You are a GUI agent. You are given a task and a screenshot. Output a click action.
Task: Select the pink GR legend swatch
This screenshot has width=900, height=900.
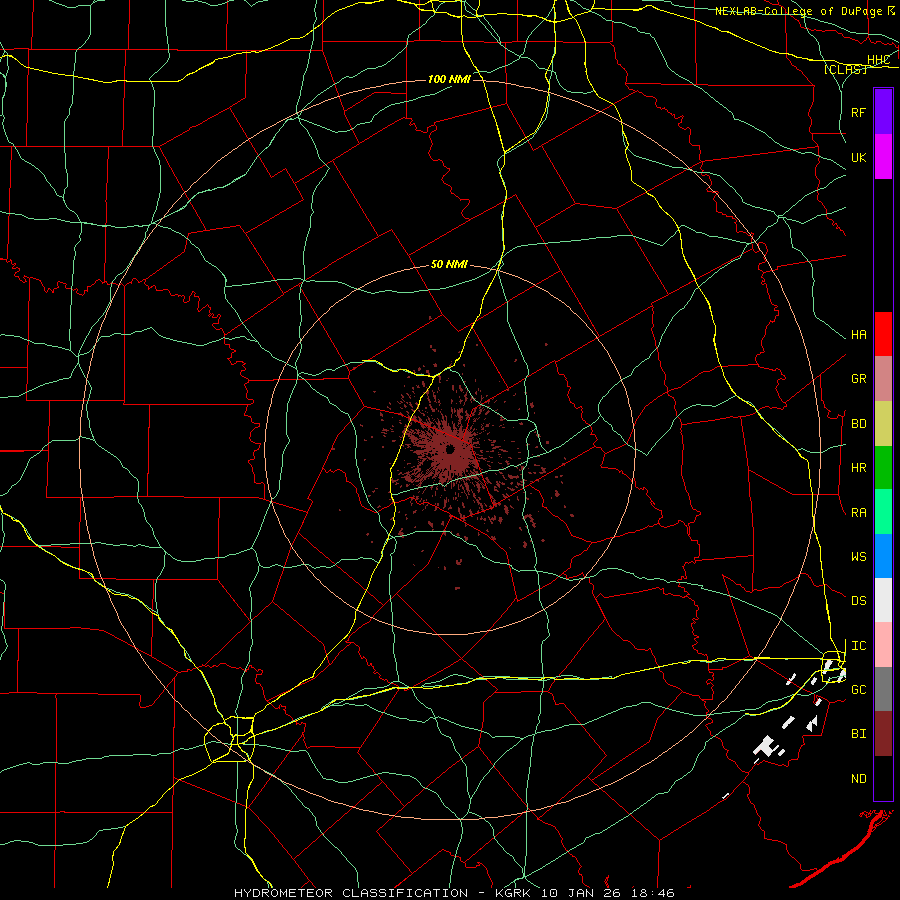click(883, 379)
